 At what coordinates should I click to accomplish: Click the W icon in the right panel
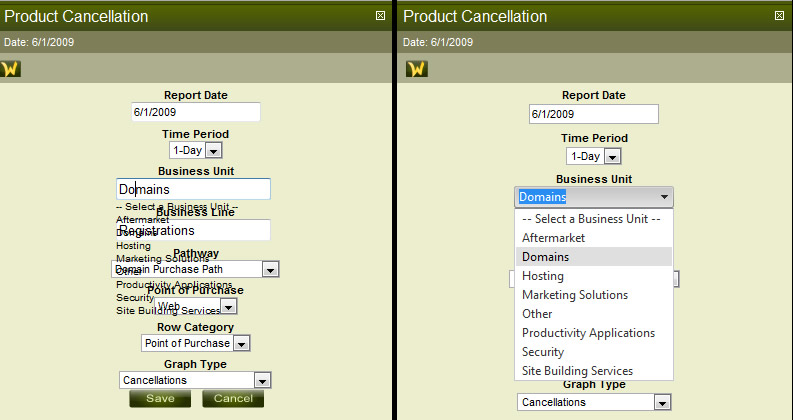pos(416,69)
